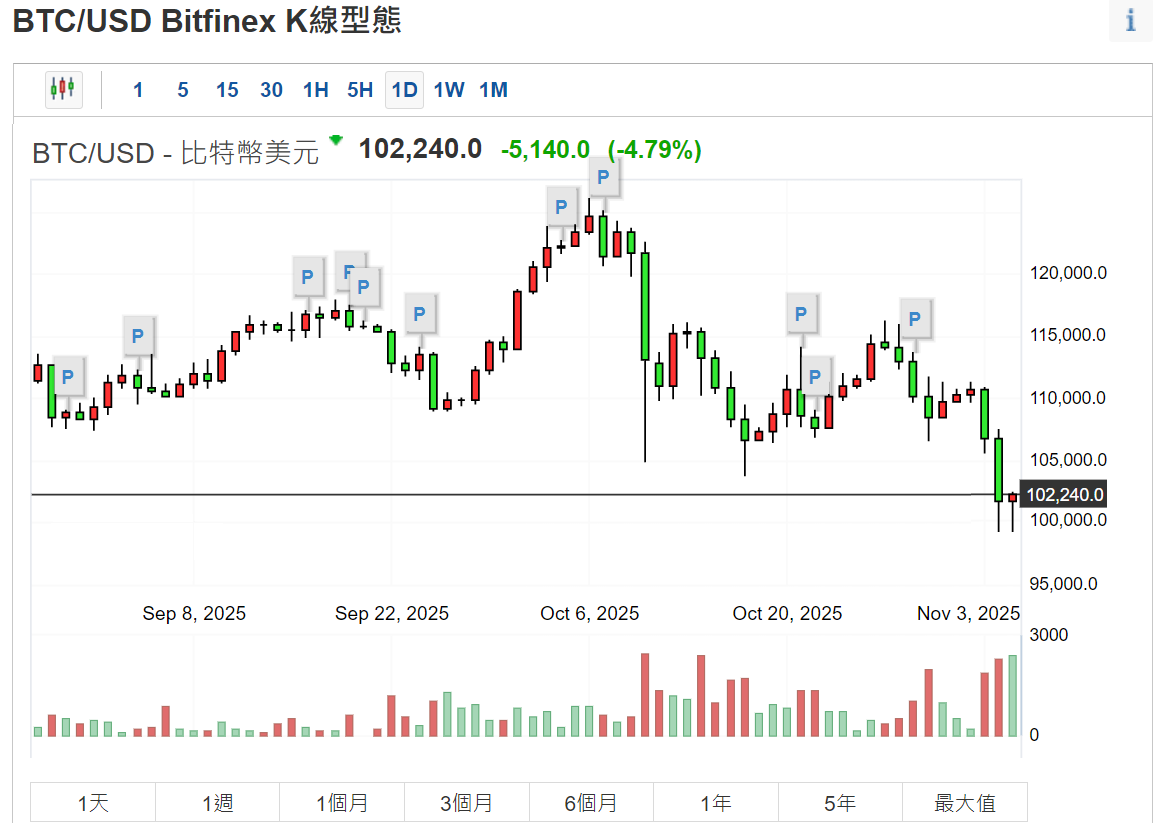Click the 102,240.0 price label on the axis
Screen dimensions: 1154x823
point(1065,493)
